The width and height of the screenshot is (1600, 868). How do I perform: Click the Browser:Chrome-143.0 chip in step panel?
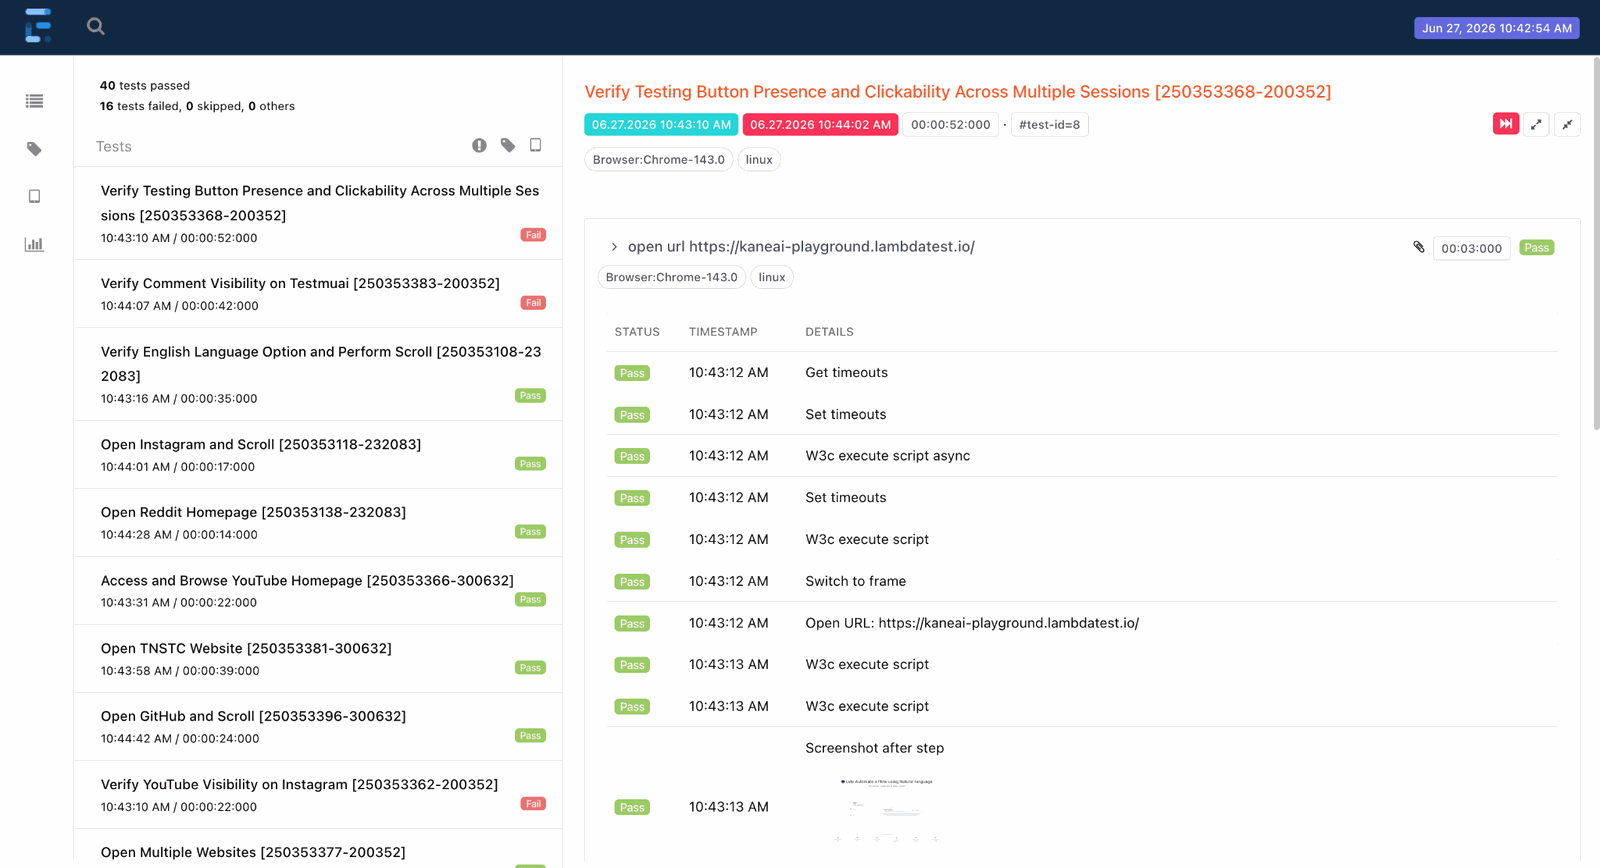[672, 278]
